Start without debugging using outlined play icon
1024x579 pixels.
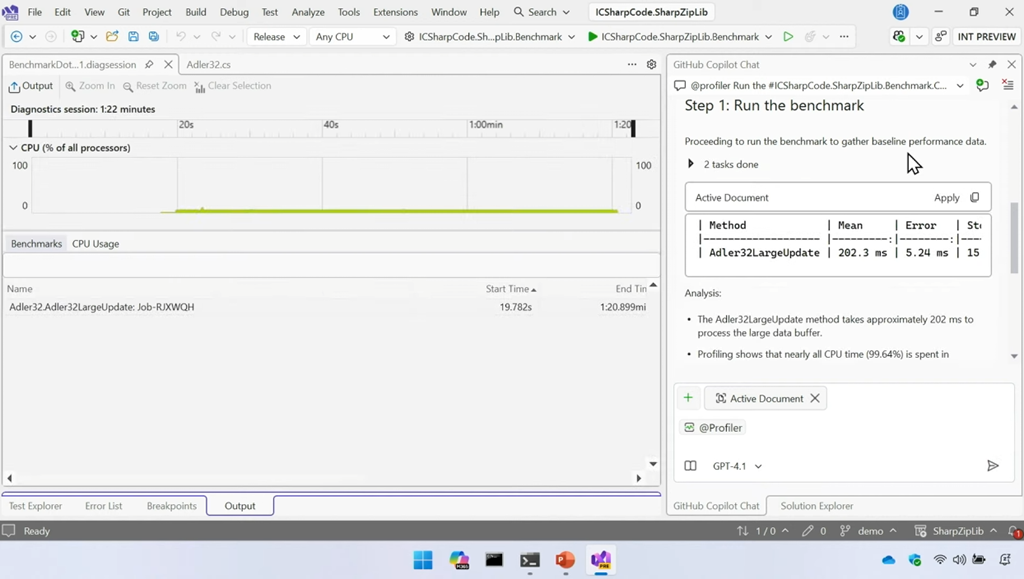pyautogui.click(x=788, y=37)
